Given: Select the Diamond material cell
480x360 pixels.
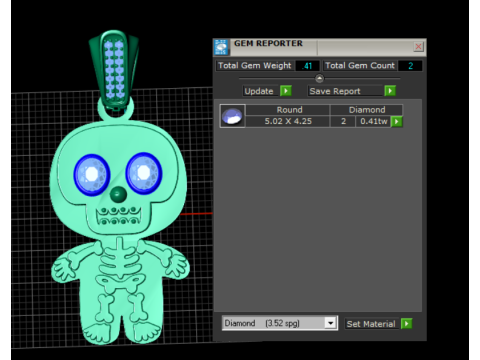Looking at the screenshot, I should 366,110.
